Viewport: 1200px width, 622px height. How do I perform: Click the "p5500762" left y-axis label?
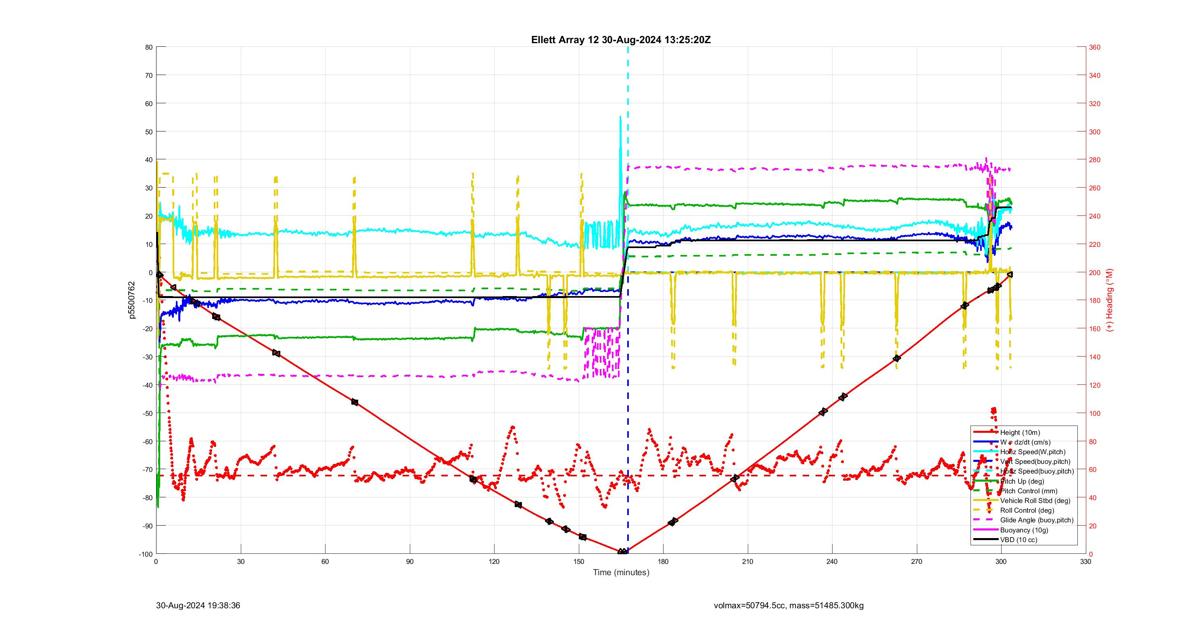(131, 301)
